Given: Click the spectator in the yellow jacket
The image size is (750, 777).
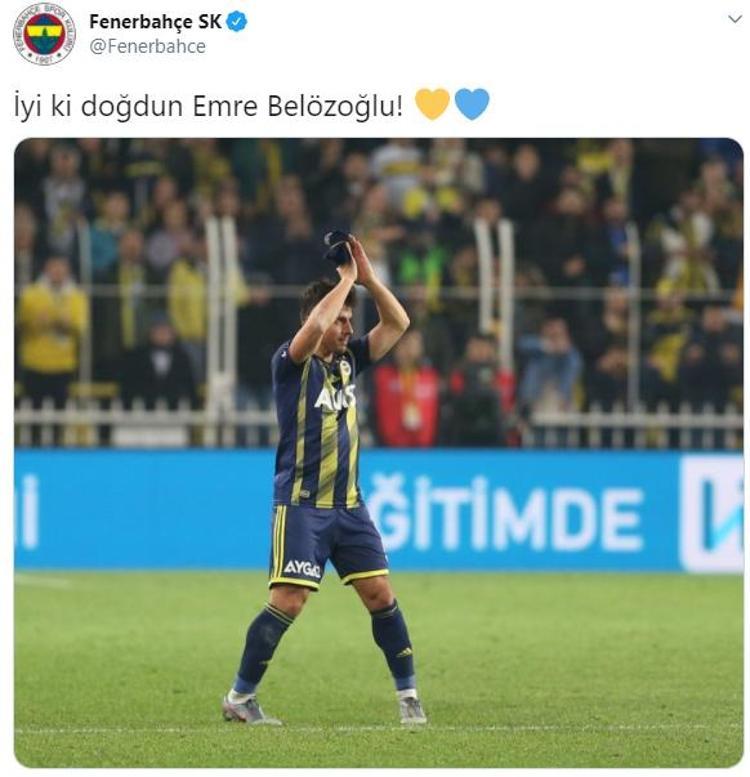Looking at the screenshot, I should tap(52, 327).
